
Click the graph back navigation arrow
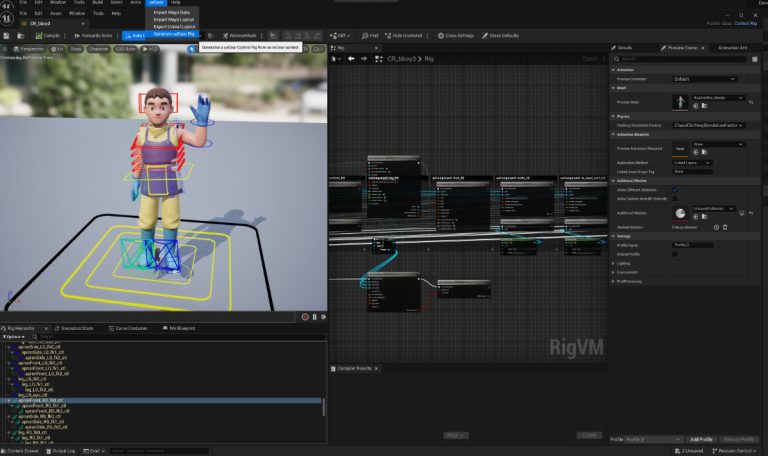click(x=350, y=58)
